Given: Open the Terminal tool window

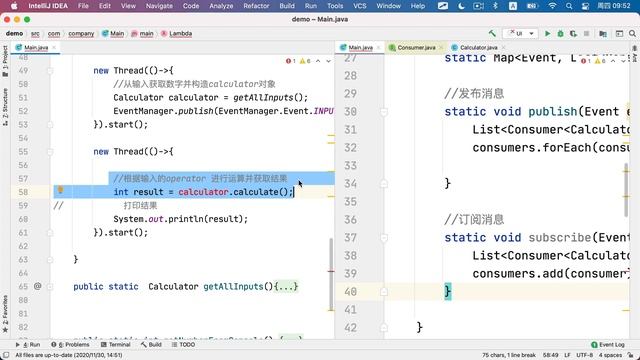Looking at the screenshot, I should (x=115, y=344).
